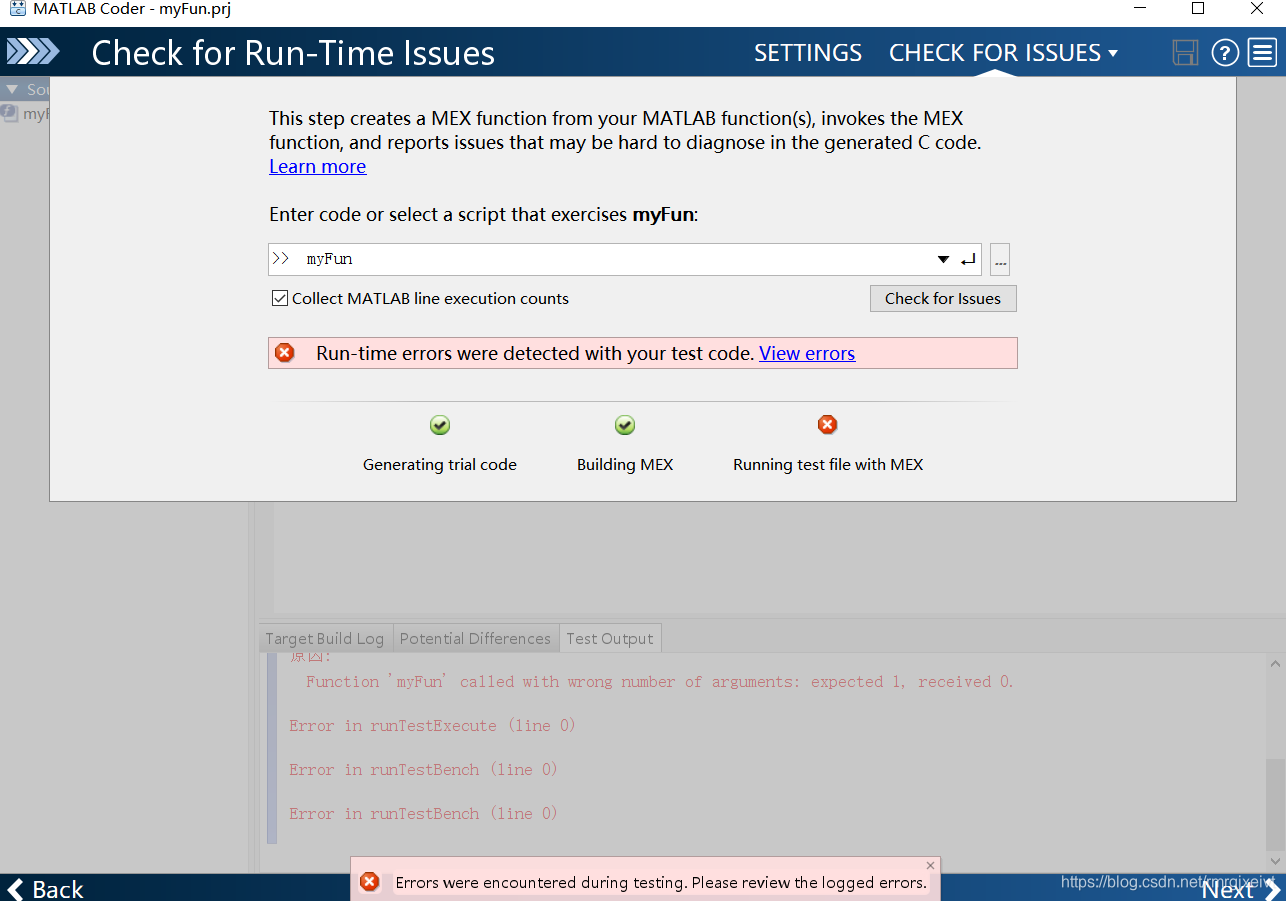Switch to the Potential Differences tab
Image resolution: width=1286 pixels, height=901 pixels.
click(475, 639)
